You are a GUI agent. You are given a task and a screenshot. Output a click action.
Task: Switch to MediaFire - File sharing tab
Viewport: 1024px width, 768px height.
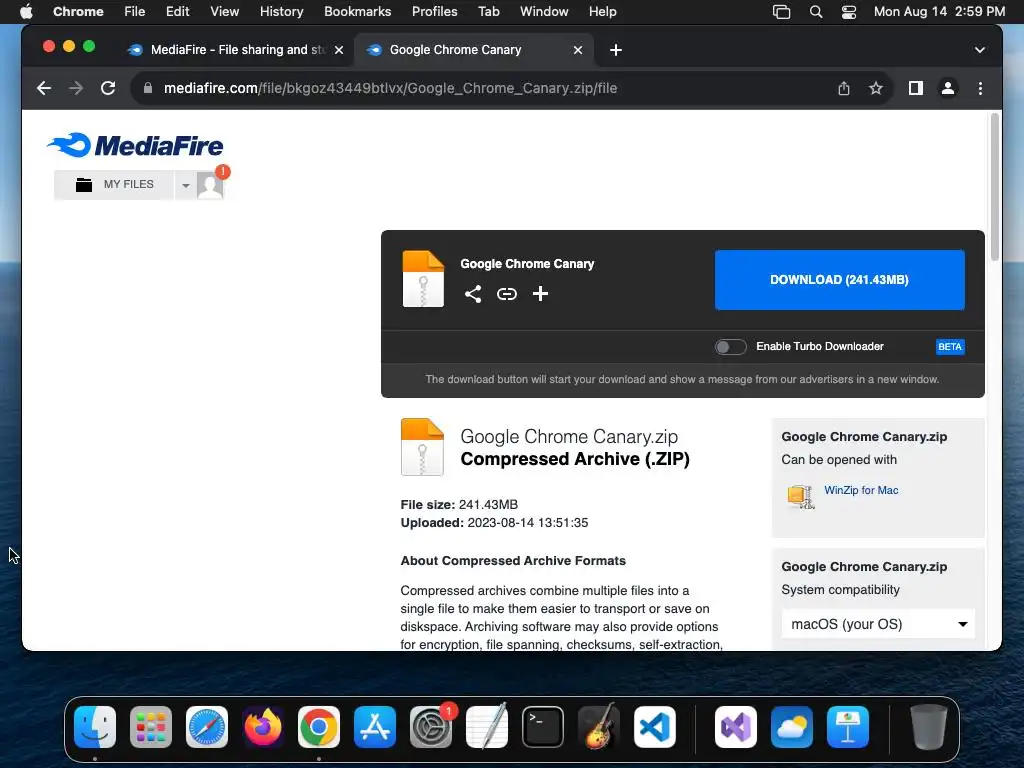tap(235, 50)
